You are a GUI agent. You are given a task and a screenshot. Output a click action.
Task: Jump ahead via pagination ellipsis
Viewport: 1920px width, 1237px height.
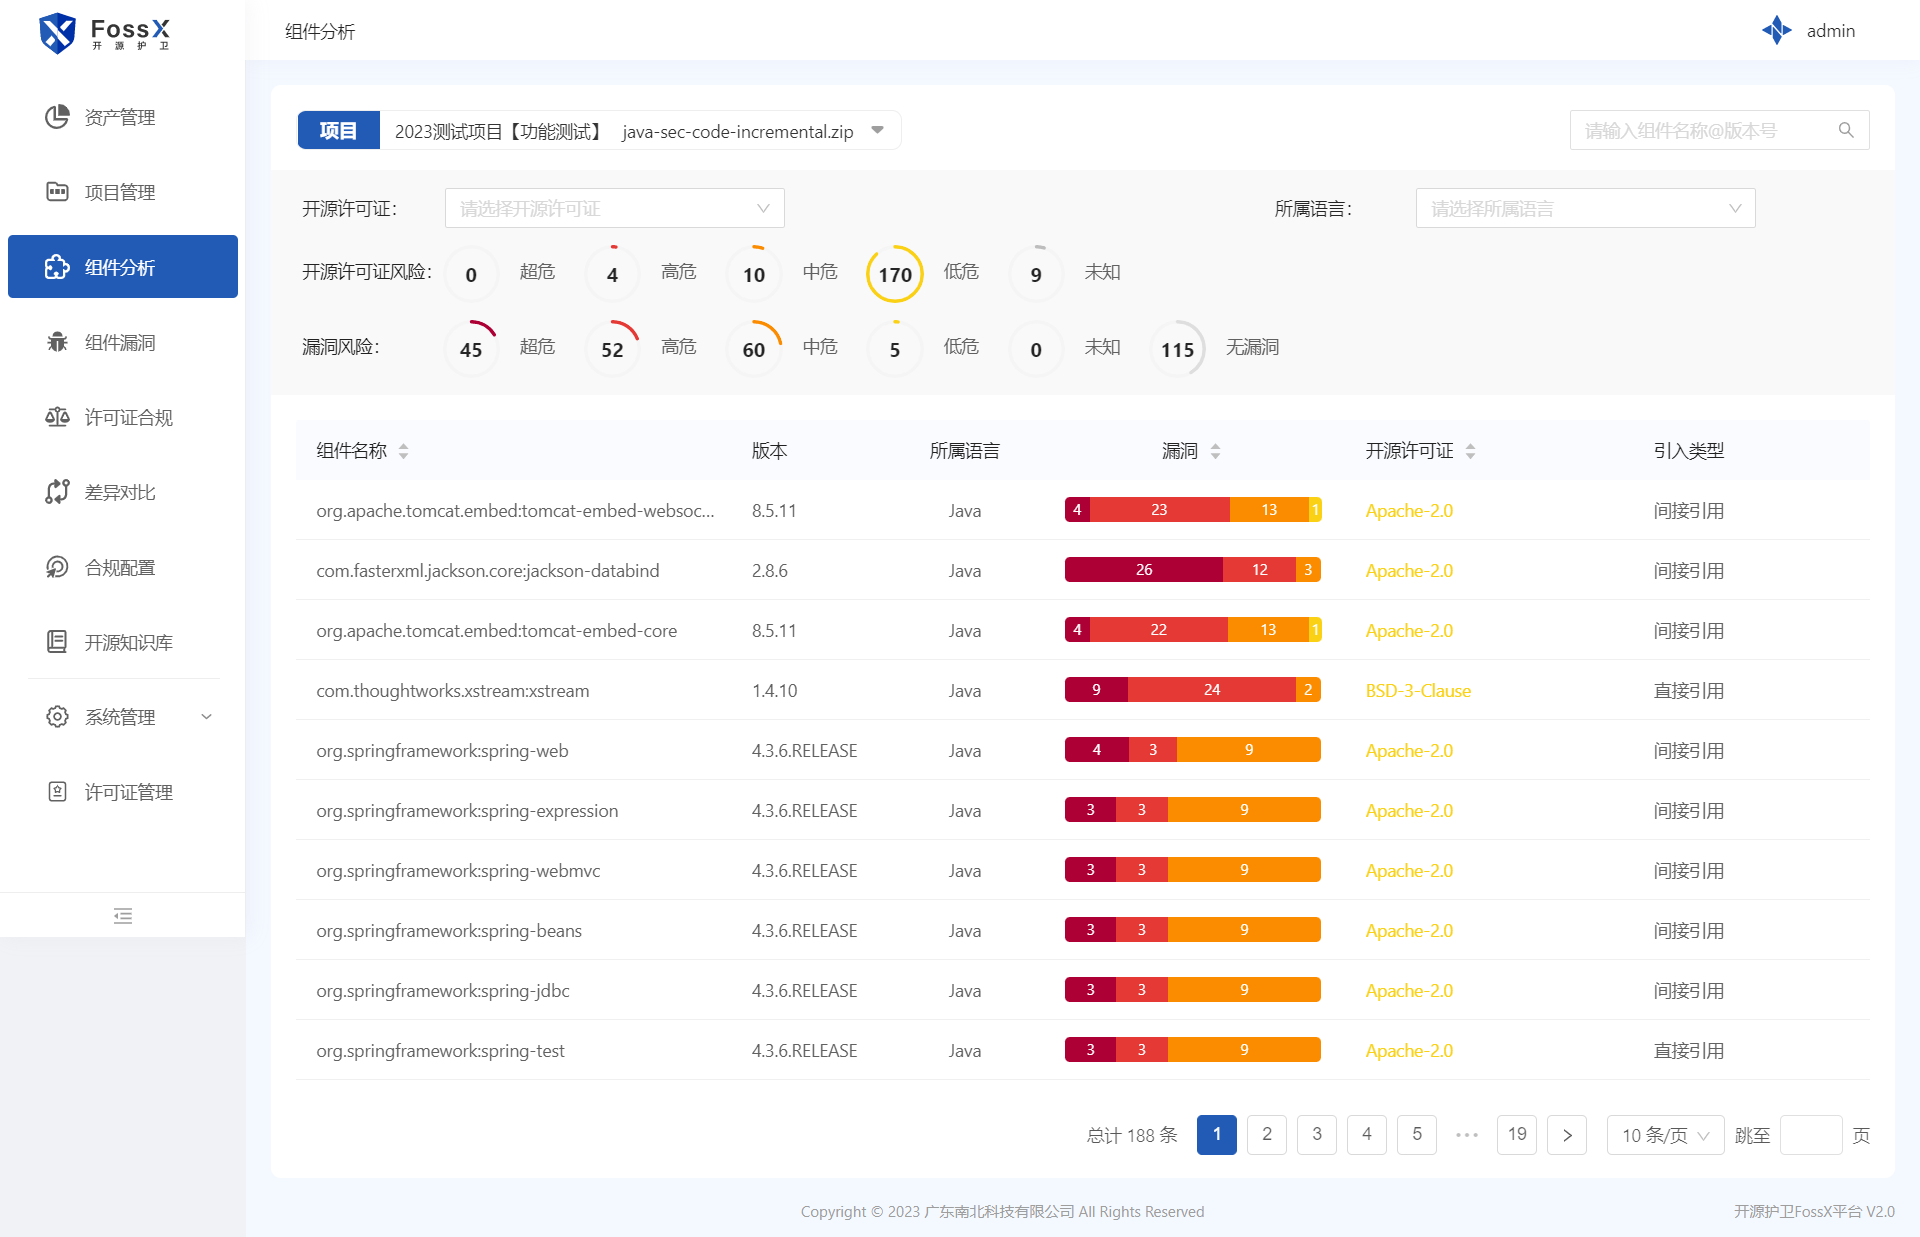(x=1467, y=1135)
